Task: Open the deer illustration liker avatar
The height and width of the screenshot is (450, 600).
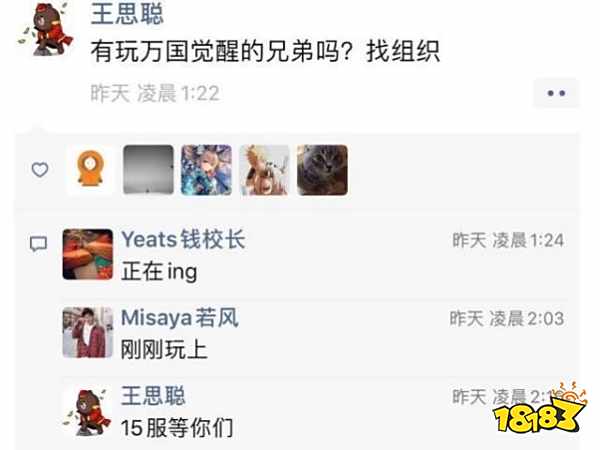Action: (264, 170)
